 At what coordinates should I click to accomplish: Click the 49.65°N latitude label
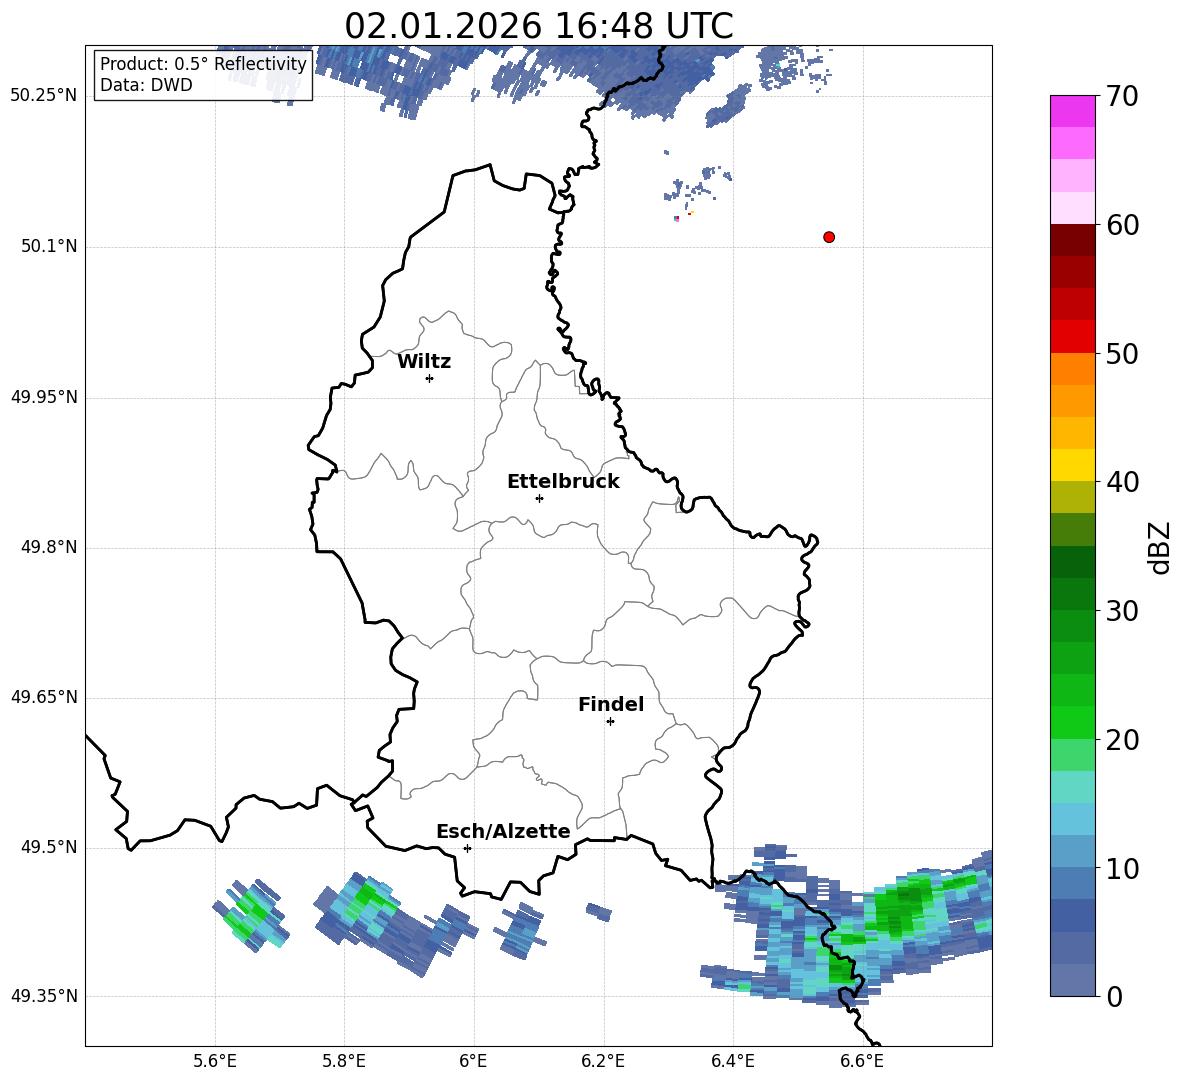tap(44, 697)
